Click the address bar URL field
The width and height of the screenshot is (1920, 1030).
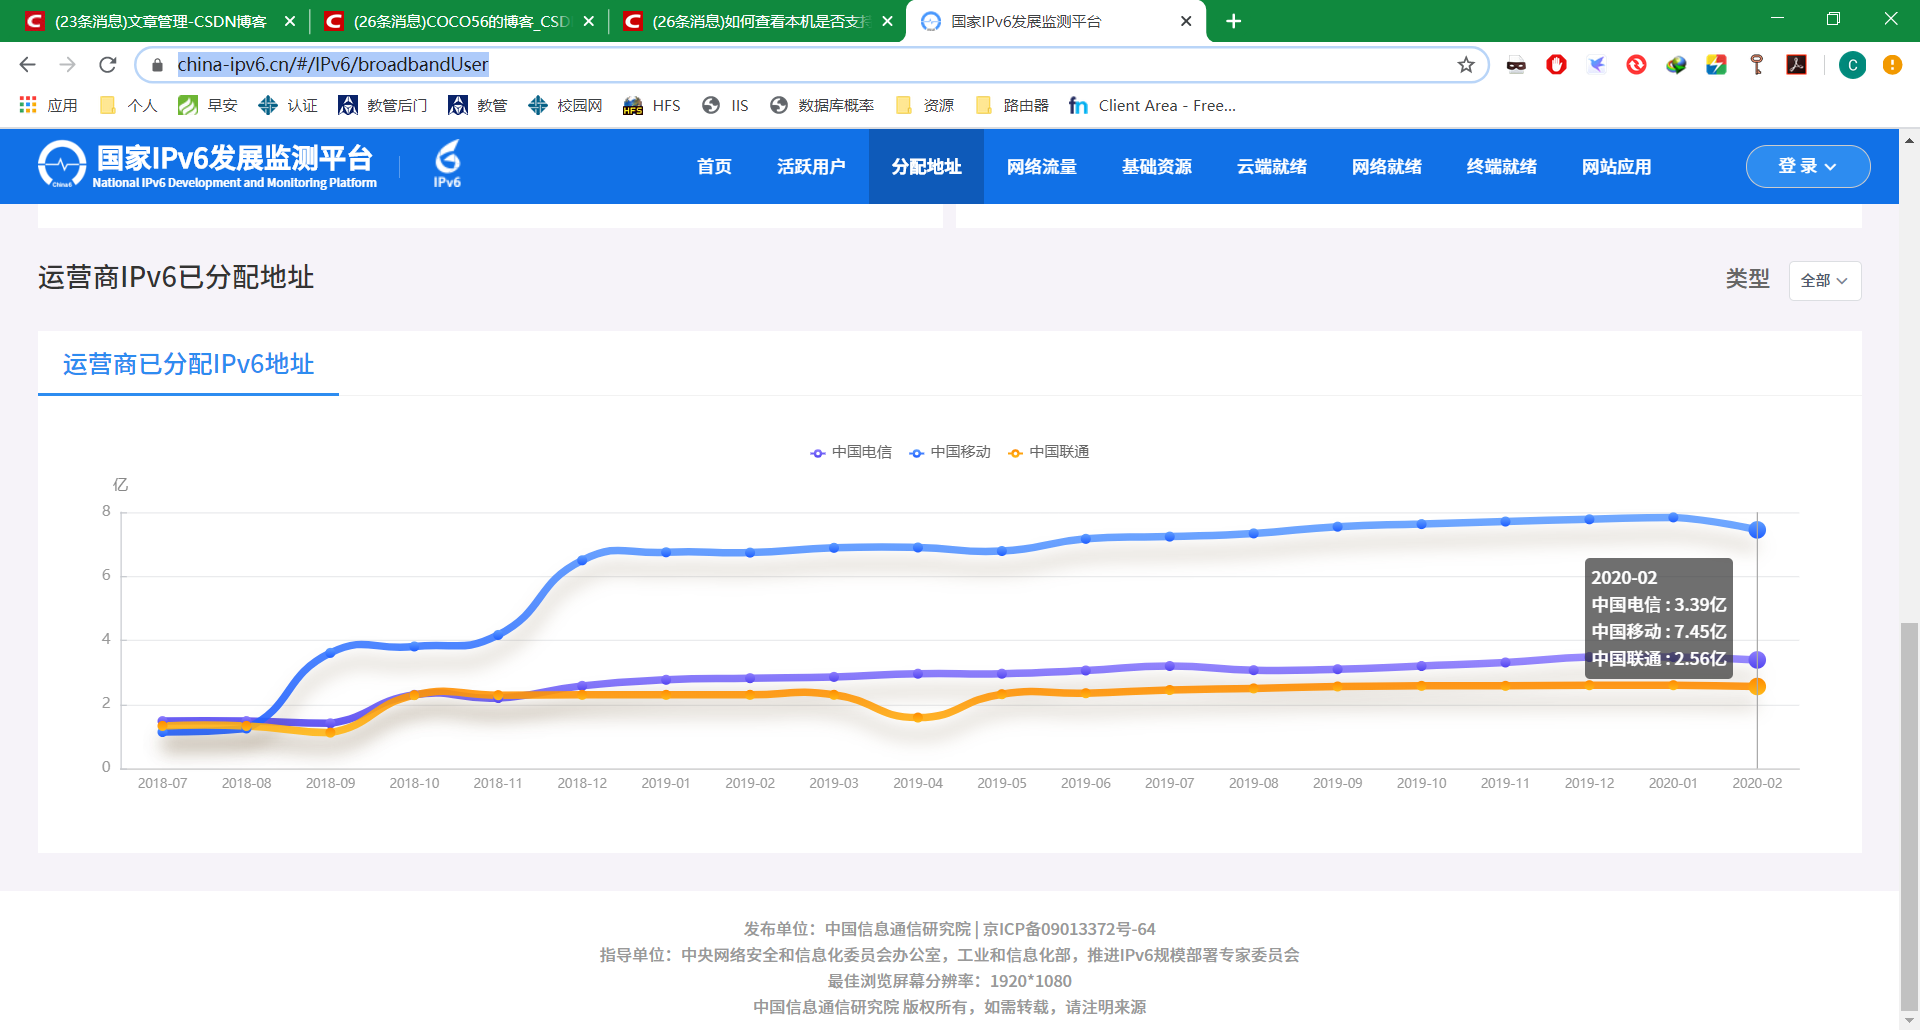810,65
